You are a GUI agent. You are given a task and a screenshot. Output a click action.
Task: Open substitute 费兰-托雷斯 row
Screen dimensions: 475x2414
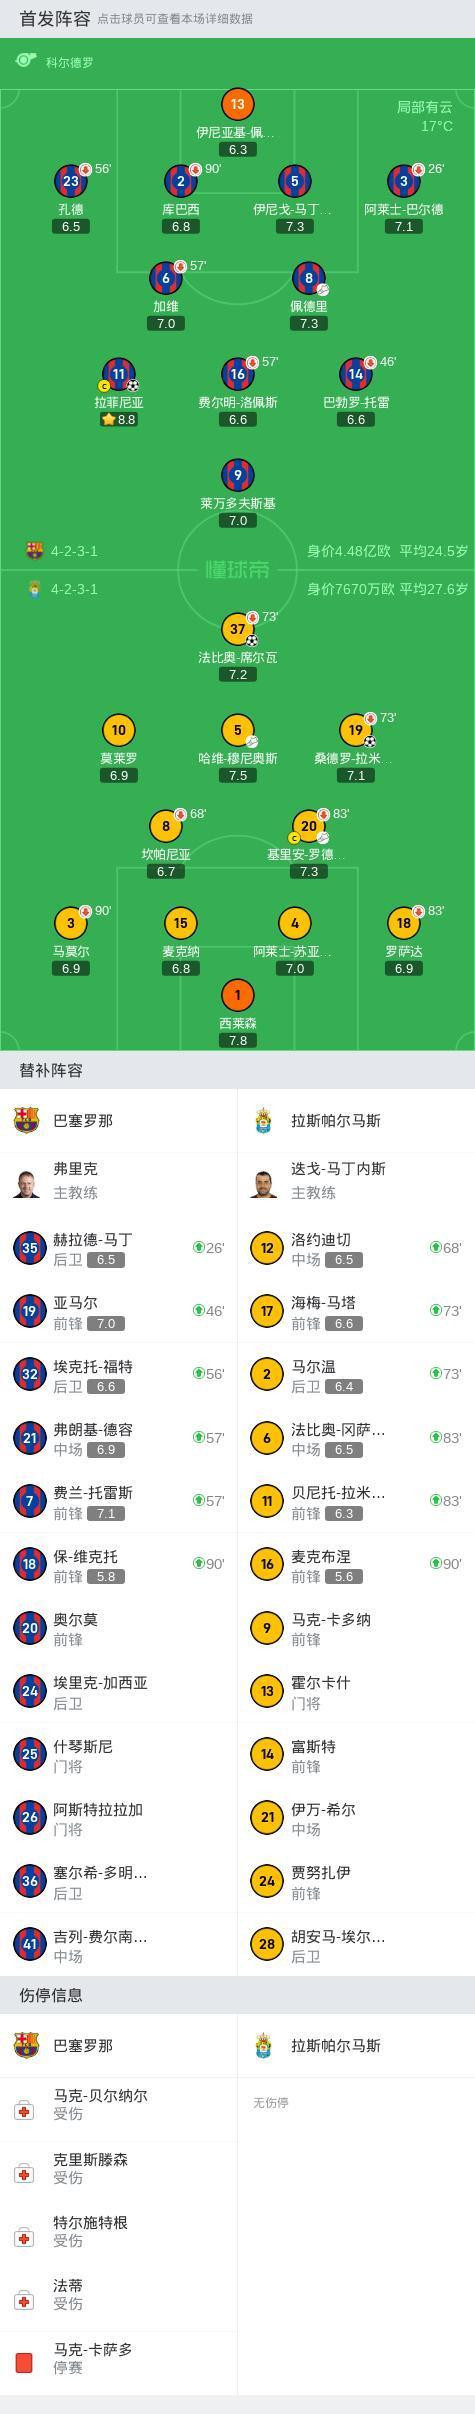click(118, 1501)
